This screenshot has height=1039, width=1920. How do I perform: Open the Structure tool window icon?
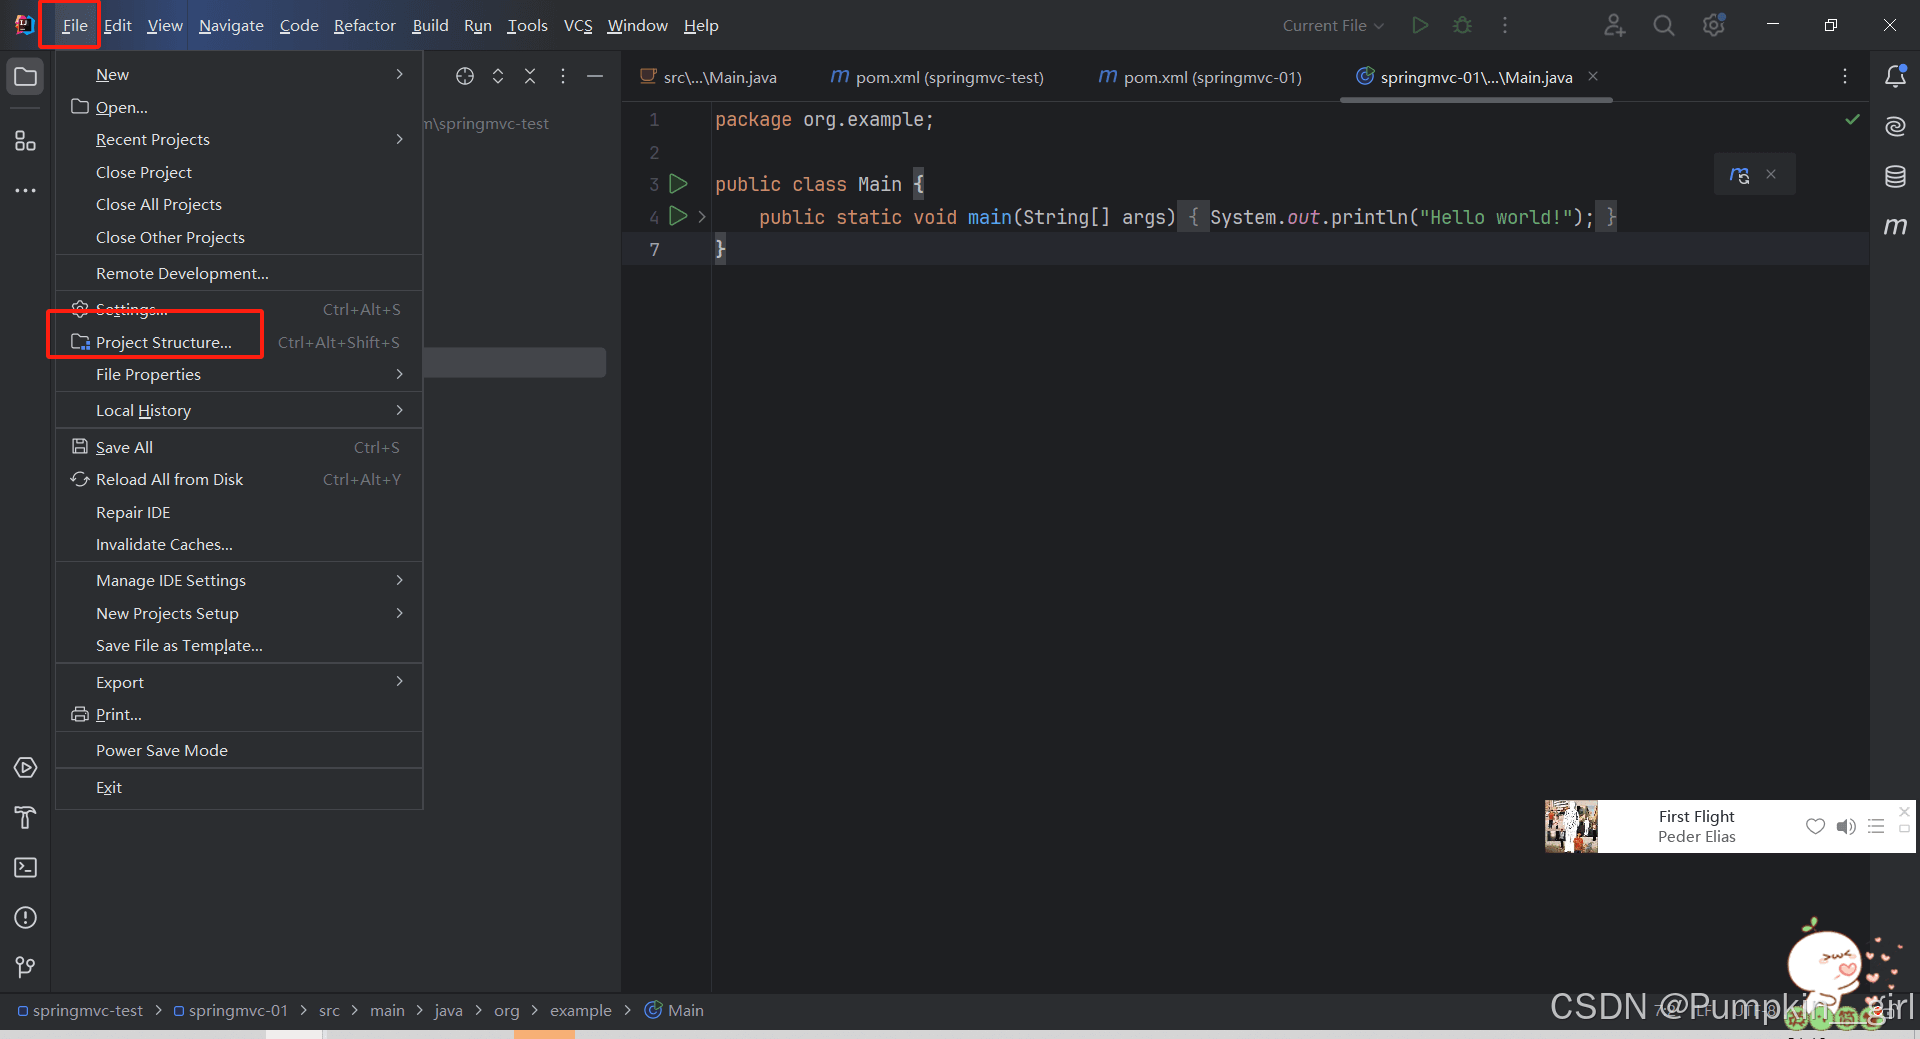(x=26, y=141)
